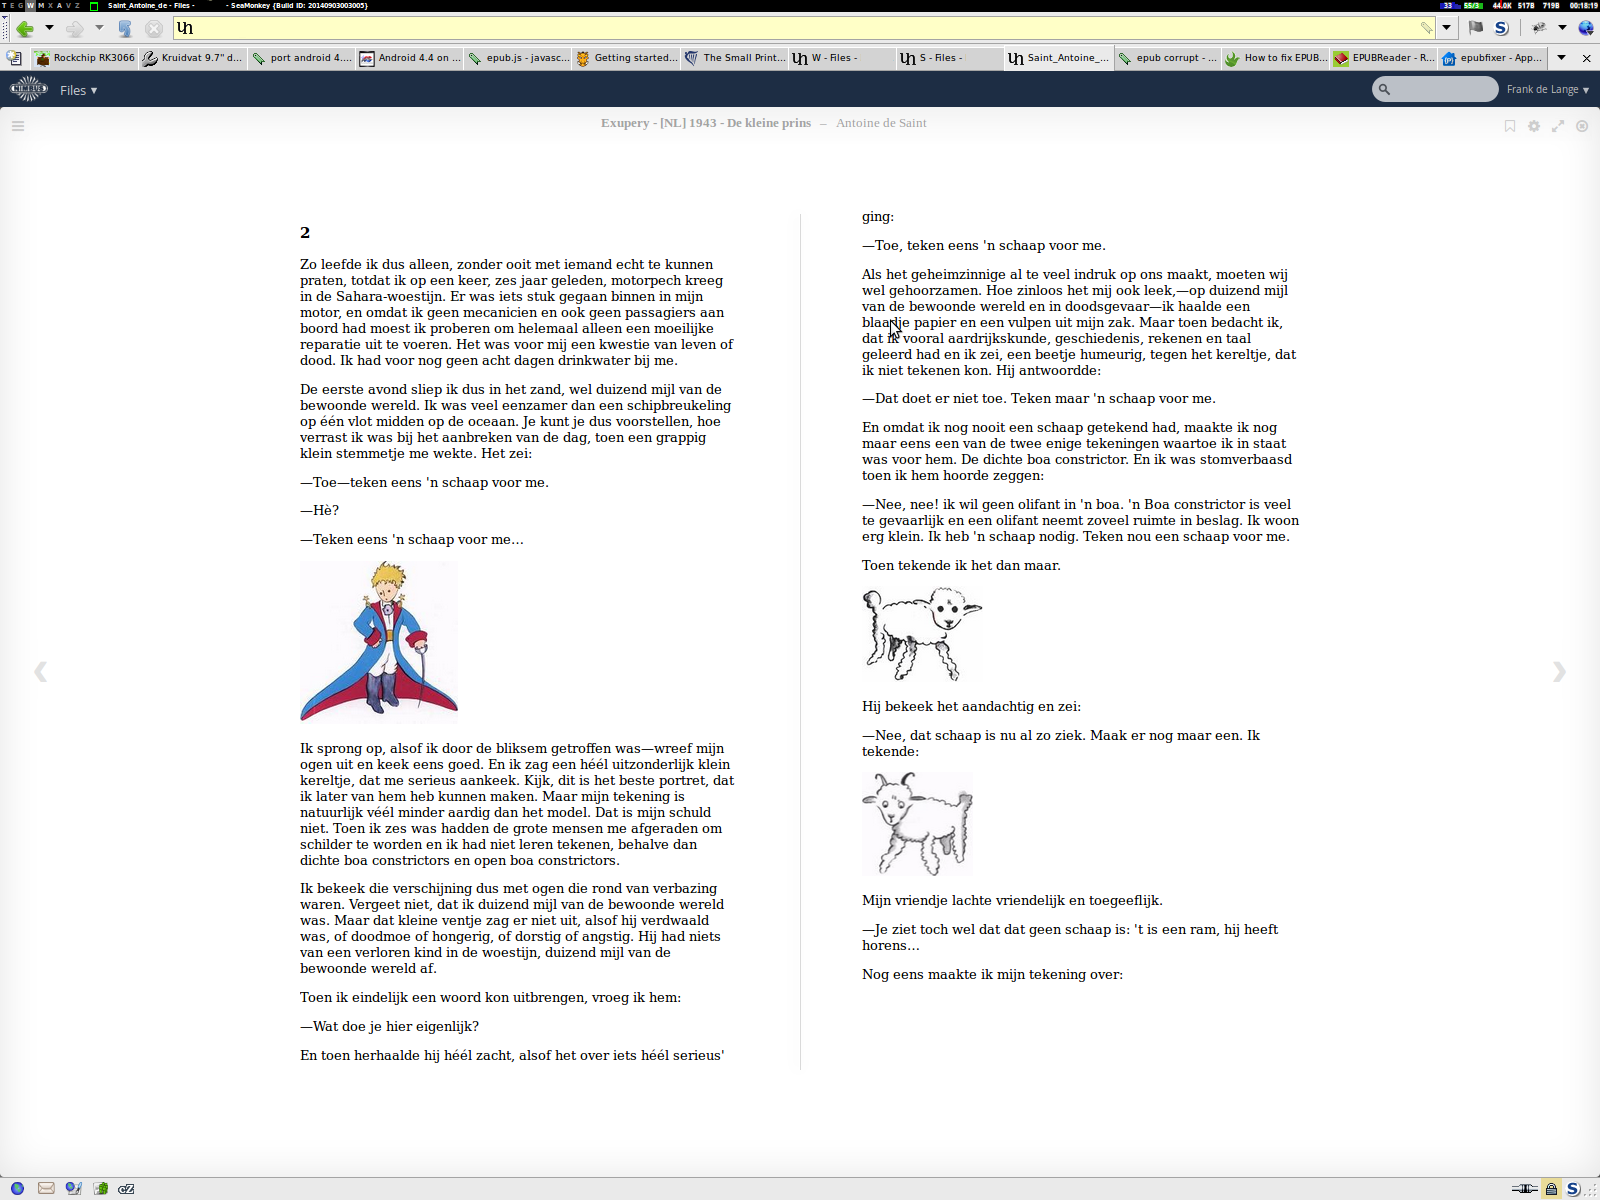This screenshot has width=1600, height=1200.
Task: Click the security padlock in status bar
Action: tap(1551, 1189)
